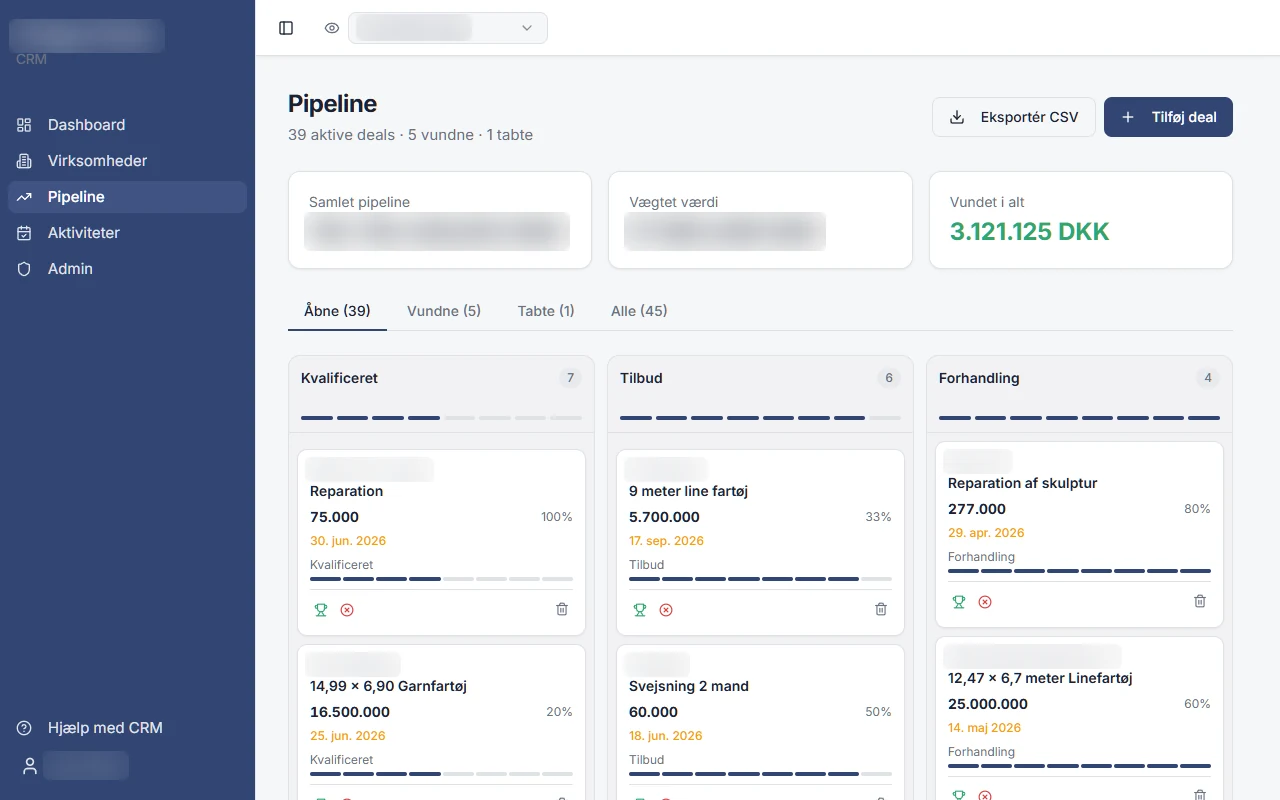Image resolution: width=1280 pixels, height=800 pixels.
Task: Mark Reparation af skulptur deal as won
Action: click(959, 602)
